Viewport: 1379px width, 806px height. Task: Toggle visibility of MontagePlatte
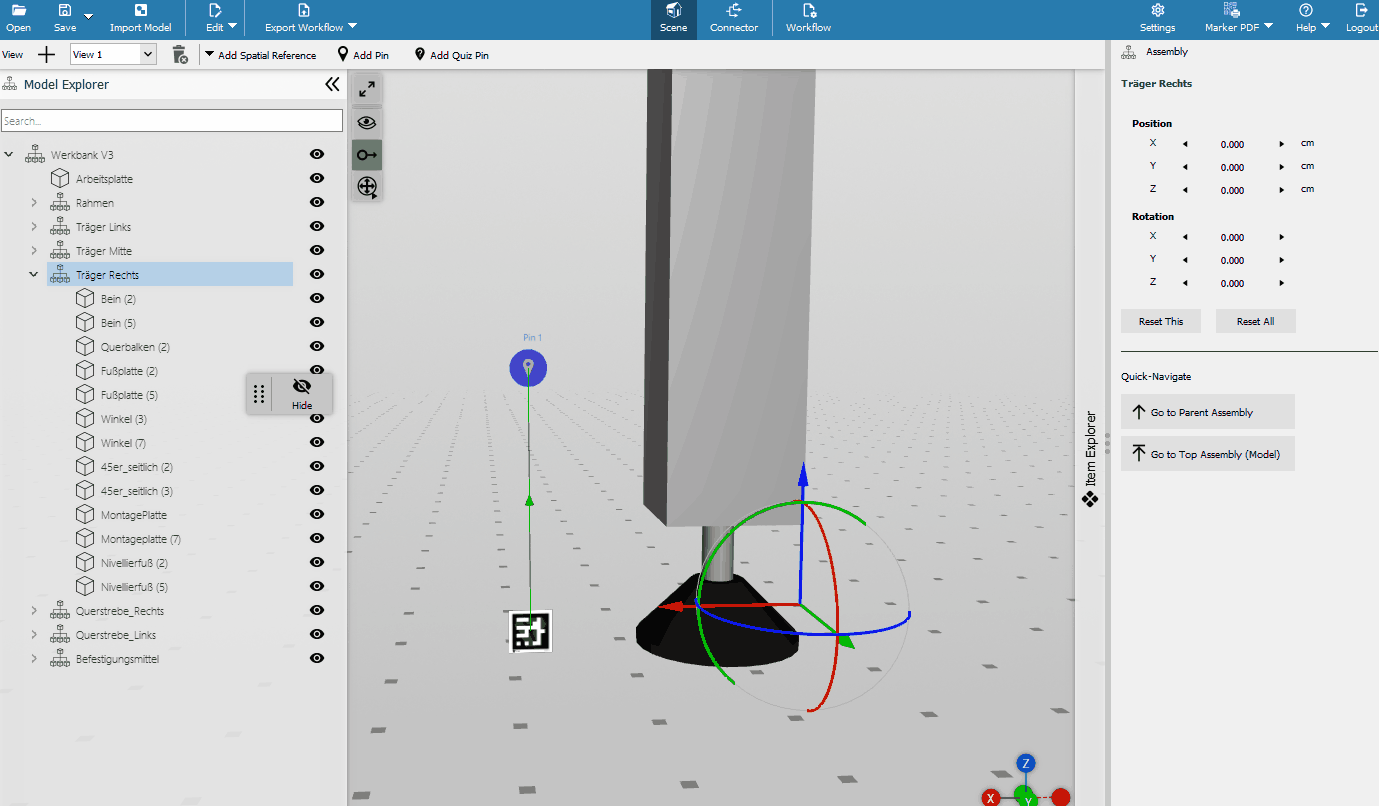317,514
